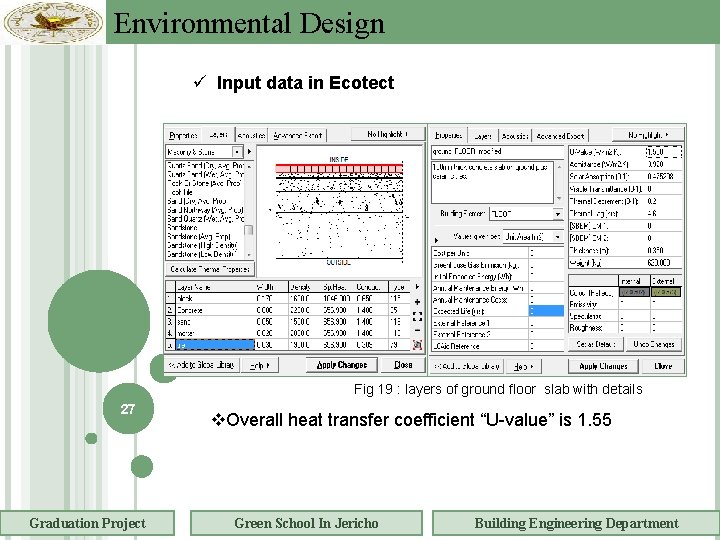Click the External Roughness cell
This screenshot has height=540, width=720.
[665, 328]
